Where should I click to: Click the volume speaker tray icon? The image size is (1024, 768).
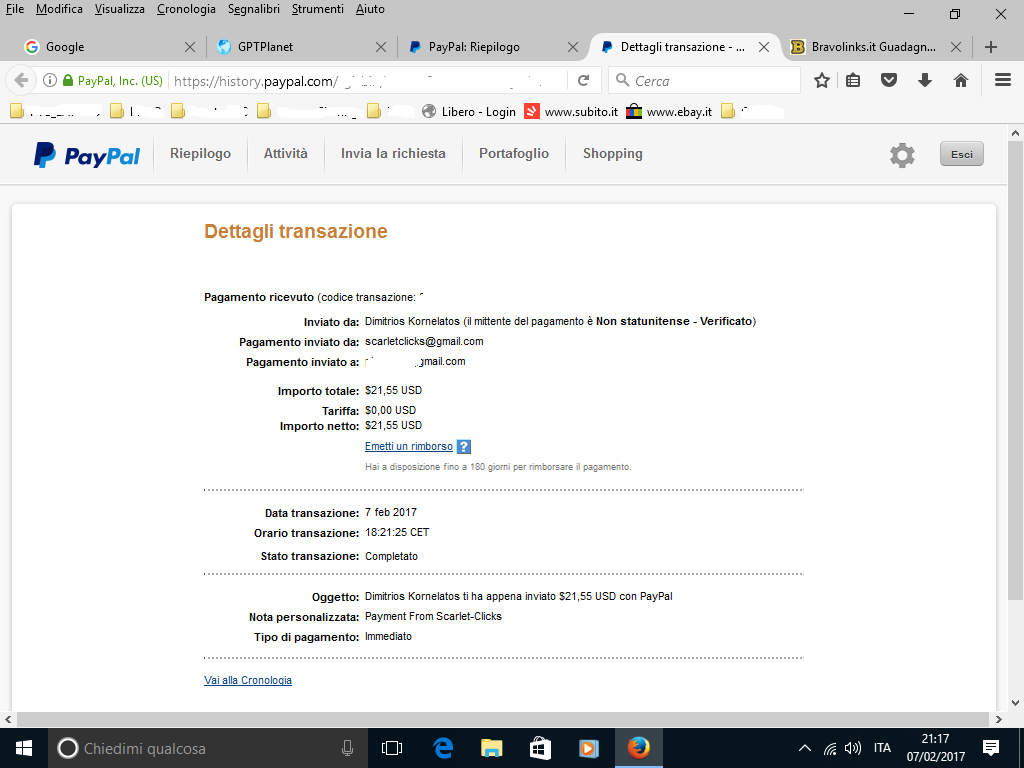pos(852,748)
